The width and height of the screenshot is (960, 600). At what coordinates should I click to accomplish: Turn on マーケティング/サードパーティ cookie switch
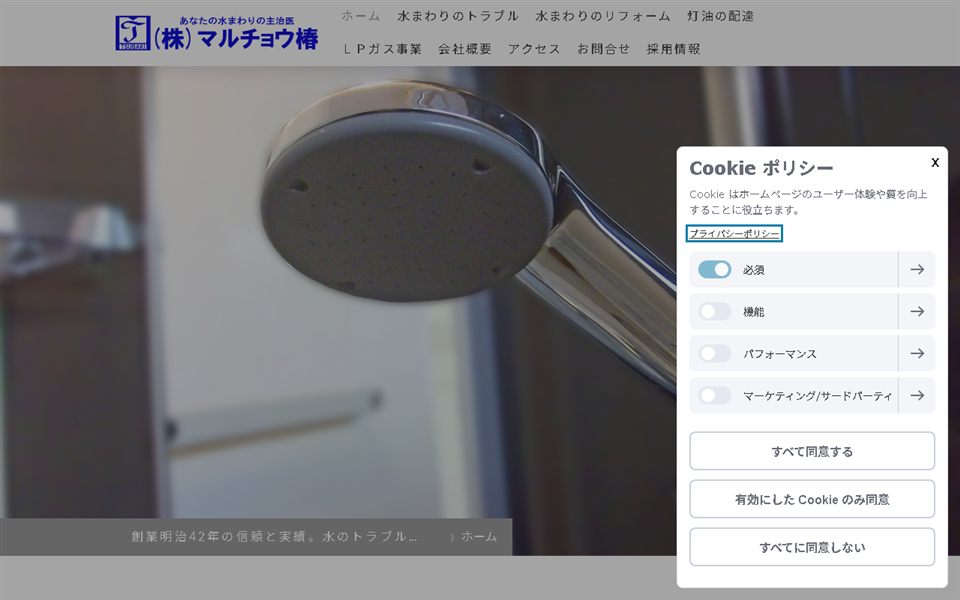point(714,396)
